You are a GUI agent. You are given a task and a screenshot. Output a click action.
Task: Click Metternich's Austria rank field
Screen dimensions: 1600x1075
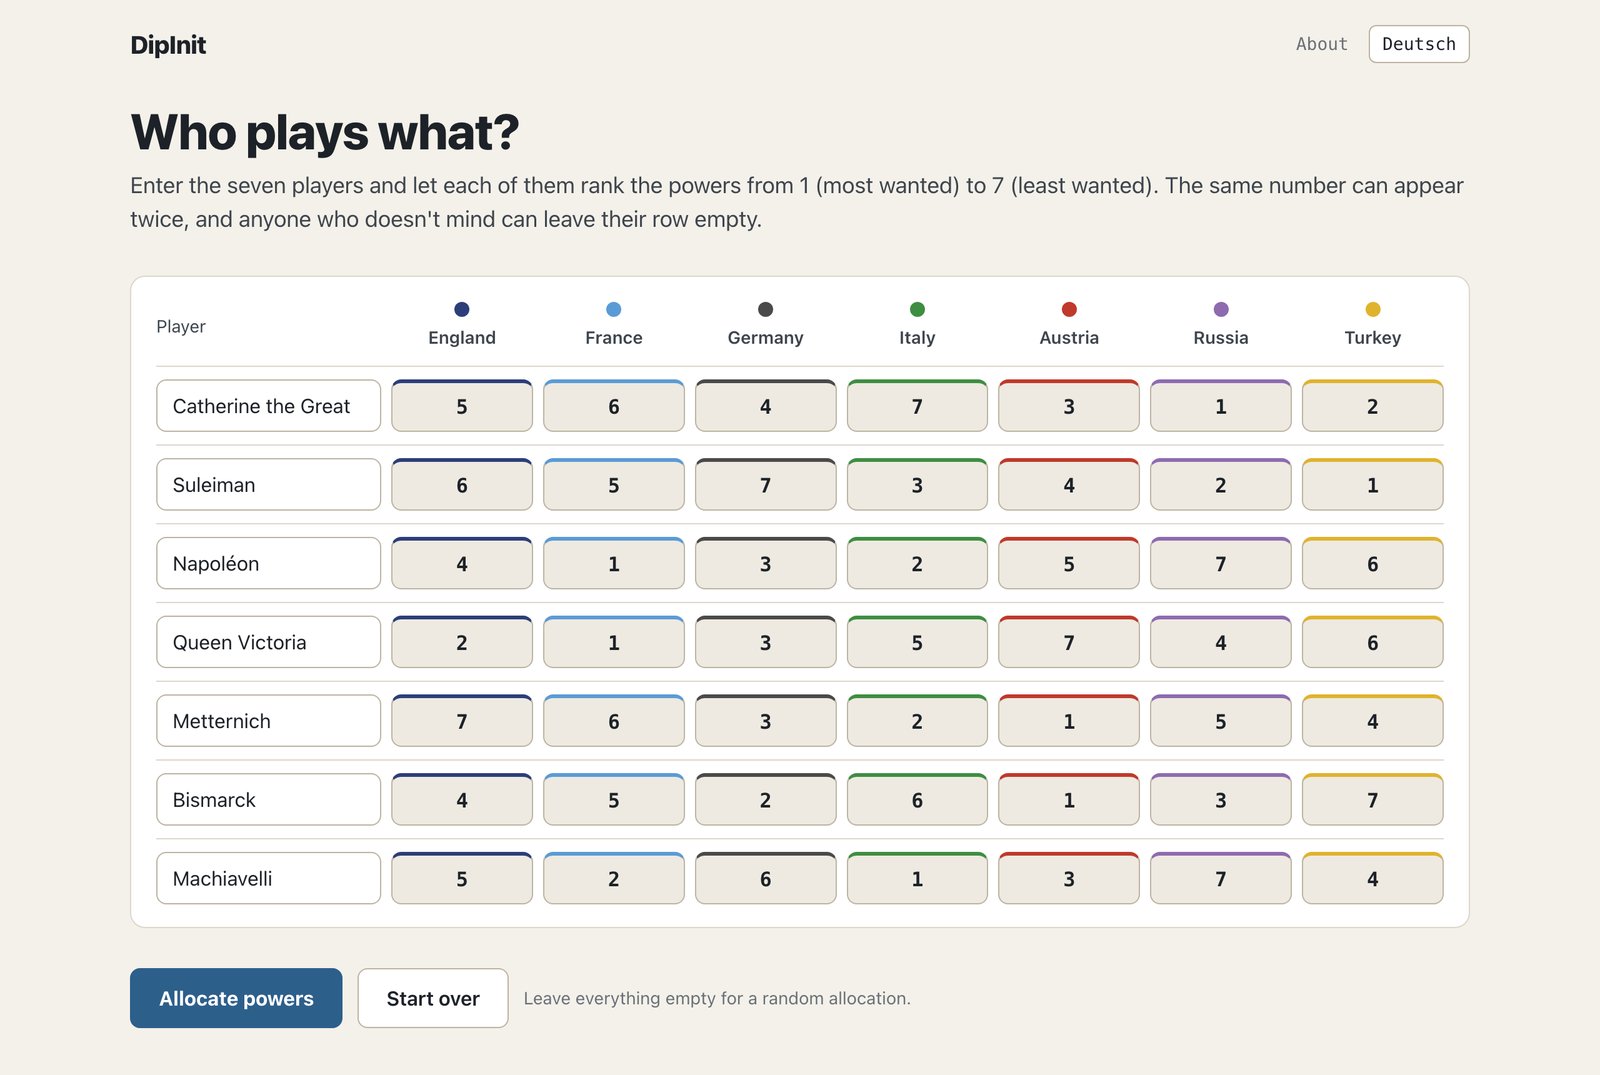[1069, 721]
